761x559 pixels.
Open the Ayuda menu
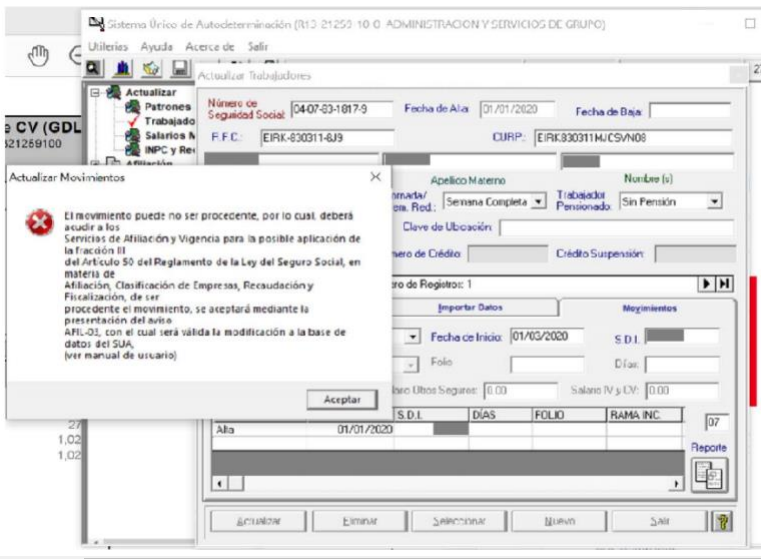click(x=156, y=46)
